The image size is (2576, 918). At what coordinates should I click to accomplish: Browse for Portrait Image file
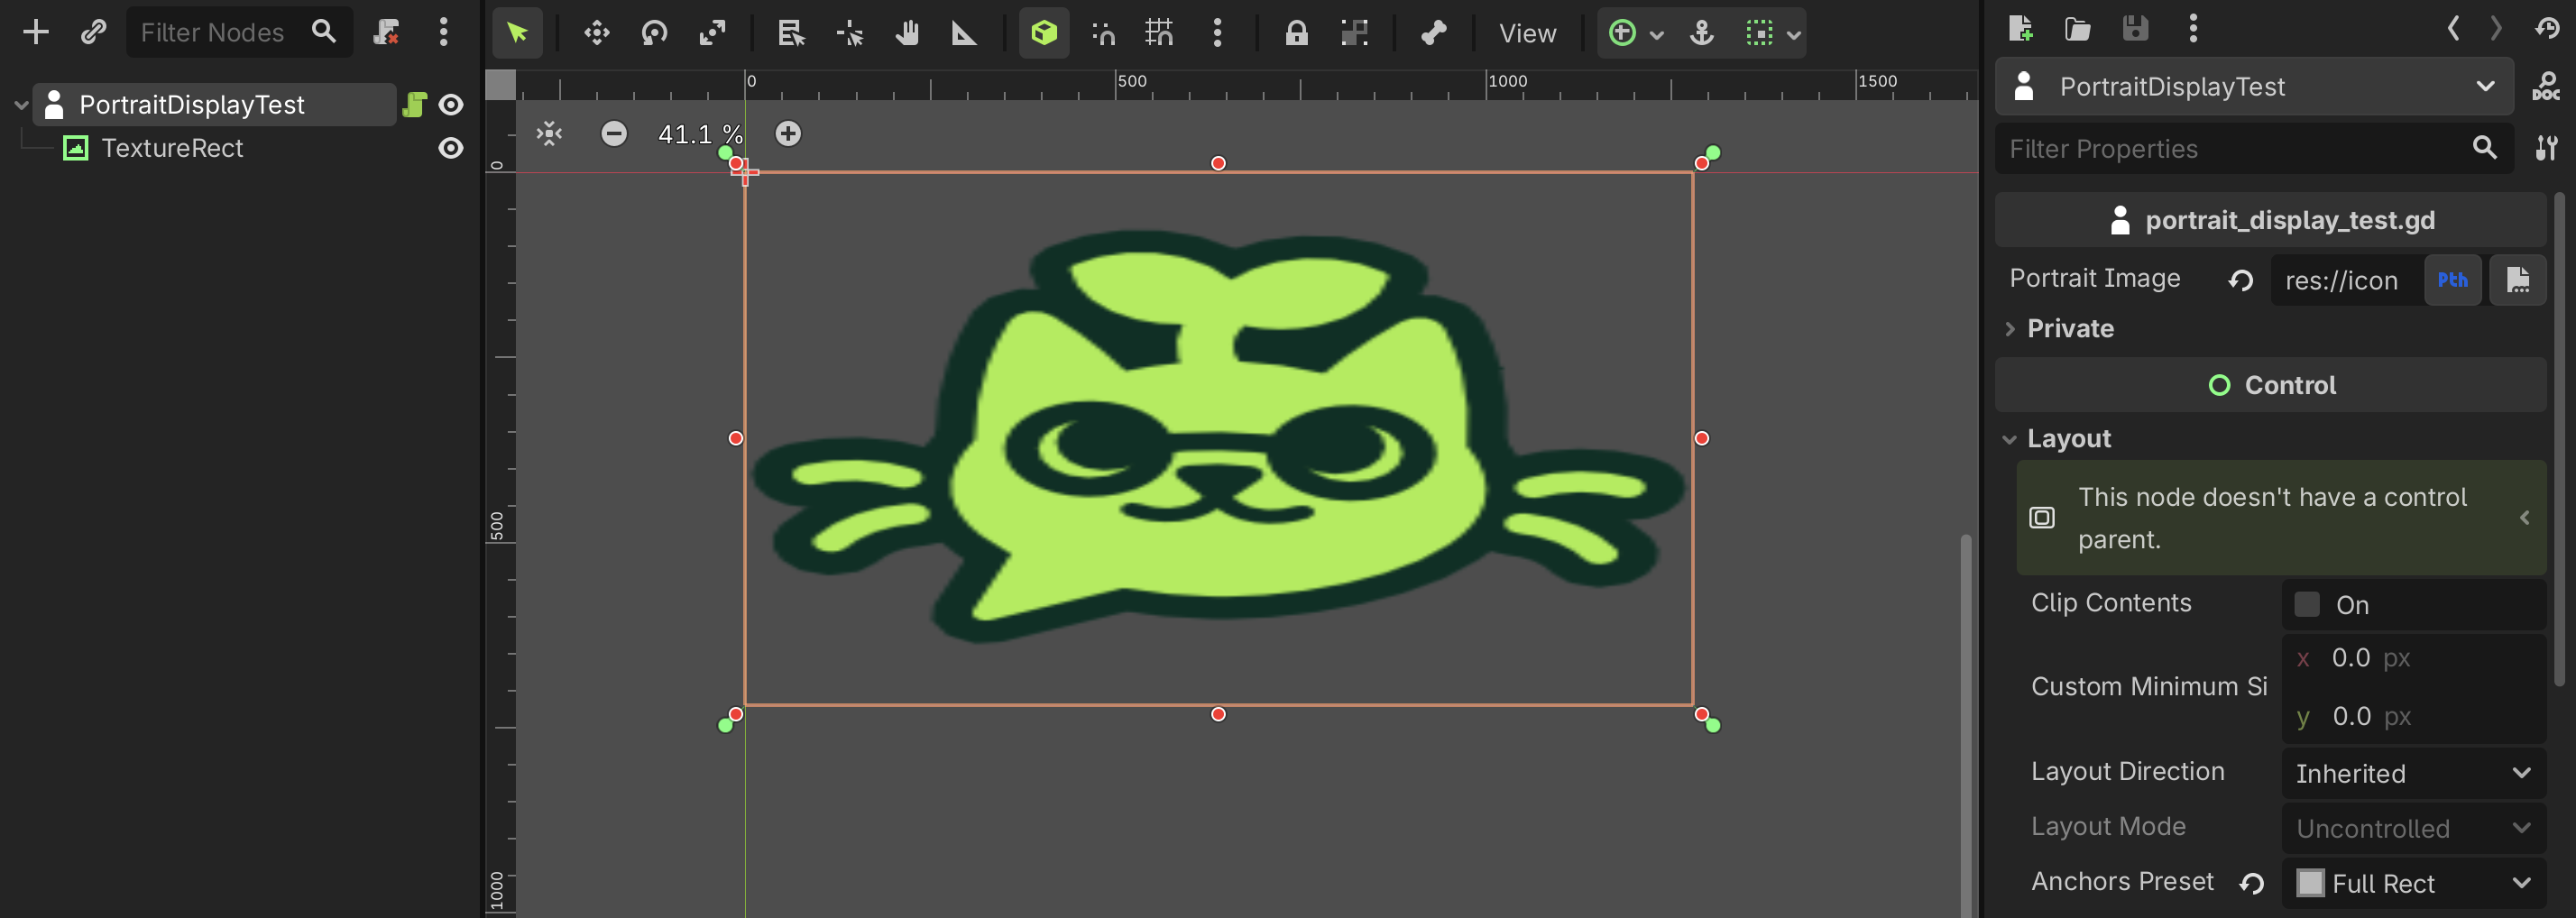pos(2517,280)
